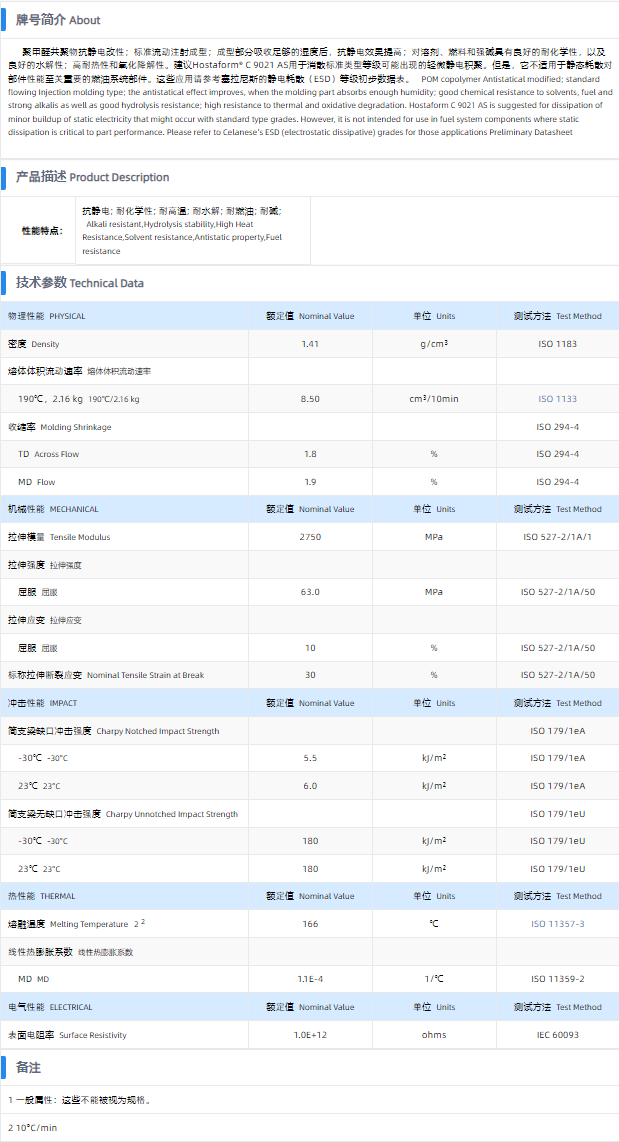This screenshot has height=1142, width=619.
Task: Click the IEC 60093 test method entry
Action: (x=558, y=1035)
